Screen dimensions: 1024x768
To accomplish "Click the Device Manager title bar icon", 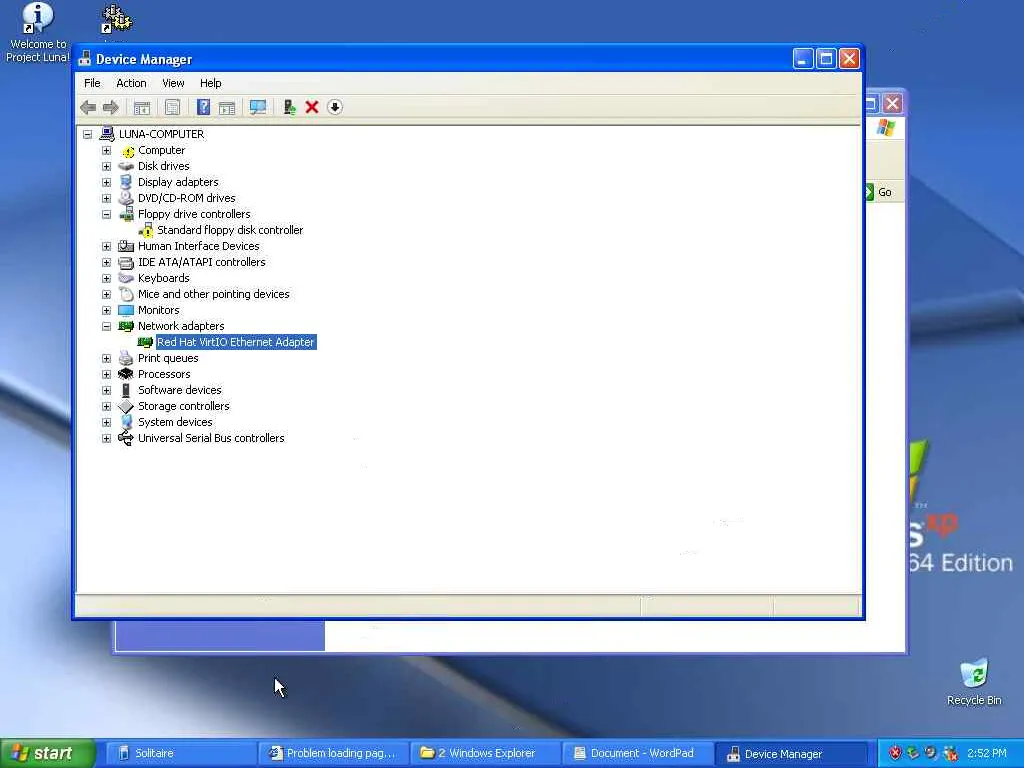I will [85, 59].
